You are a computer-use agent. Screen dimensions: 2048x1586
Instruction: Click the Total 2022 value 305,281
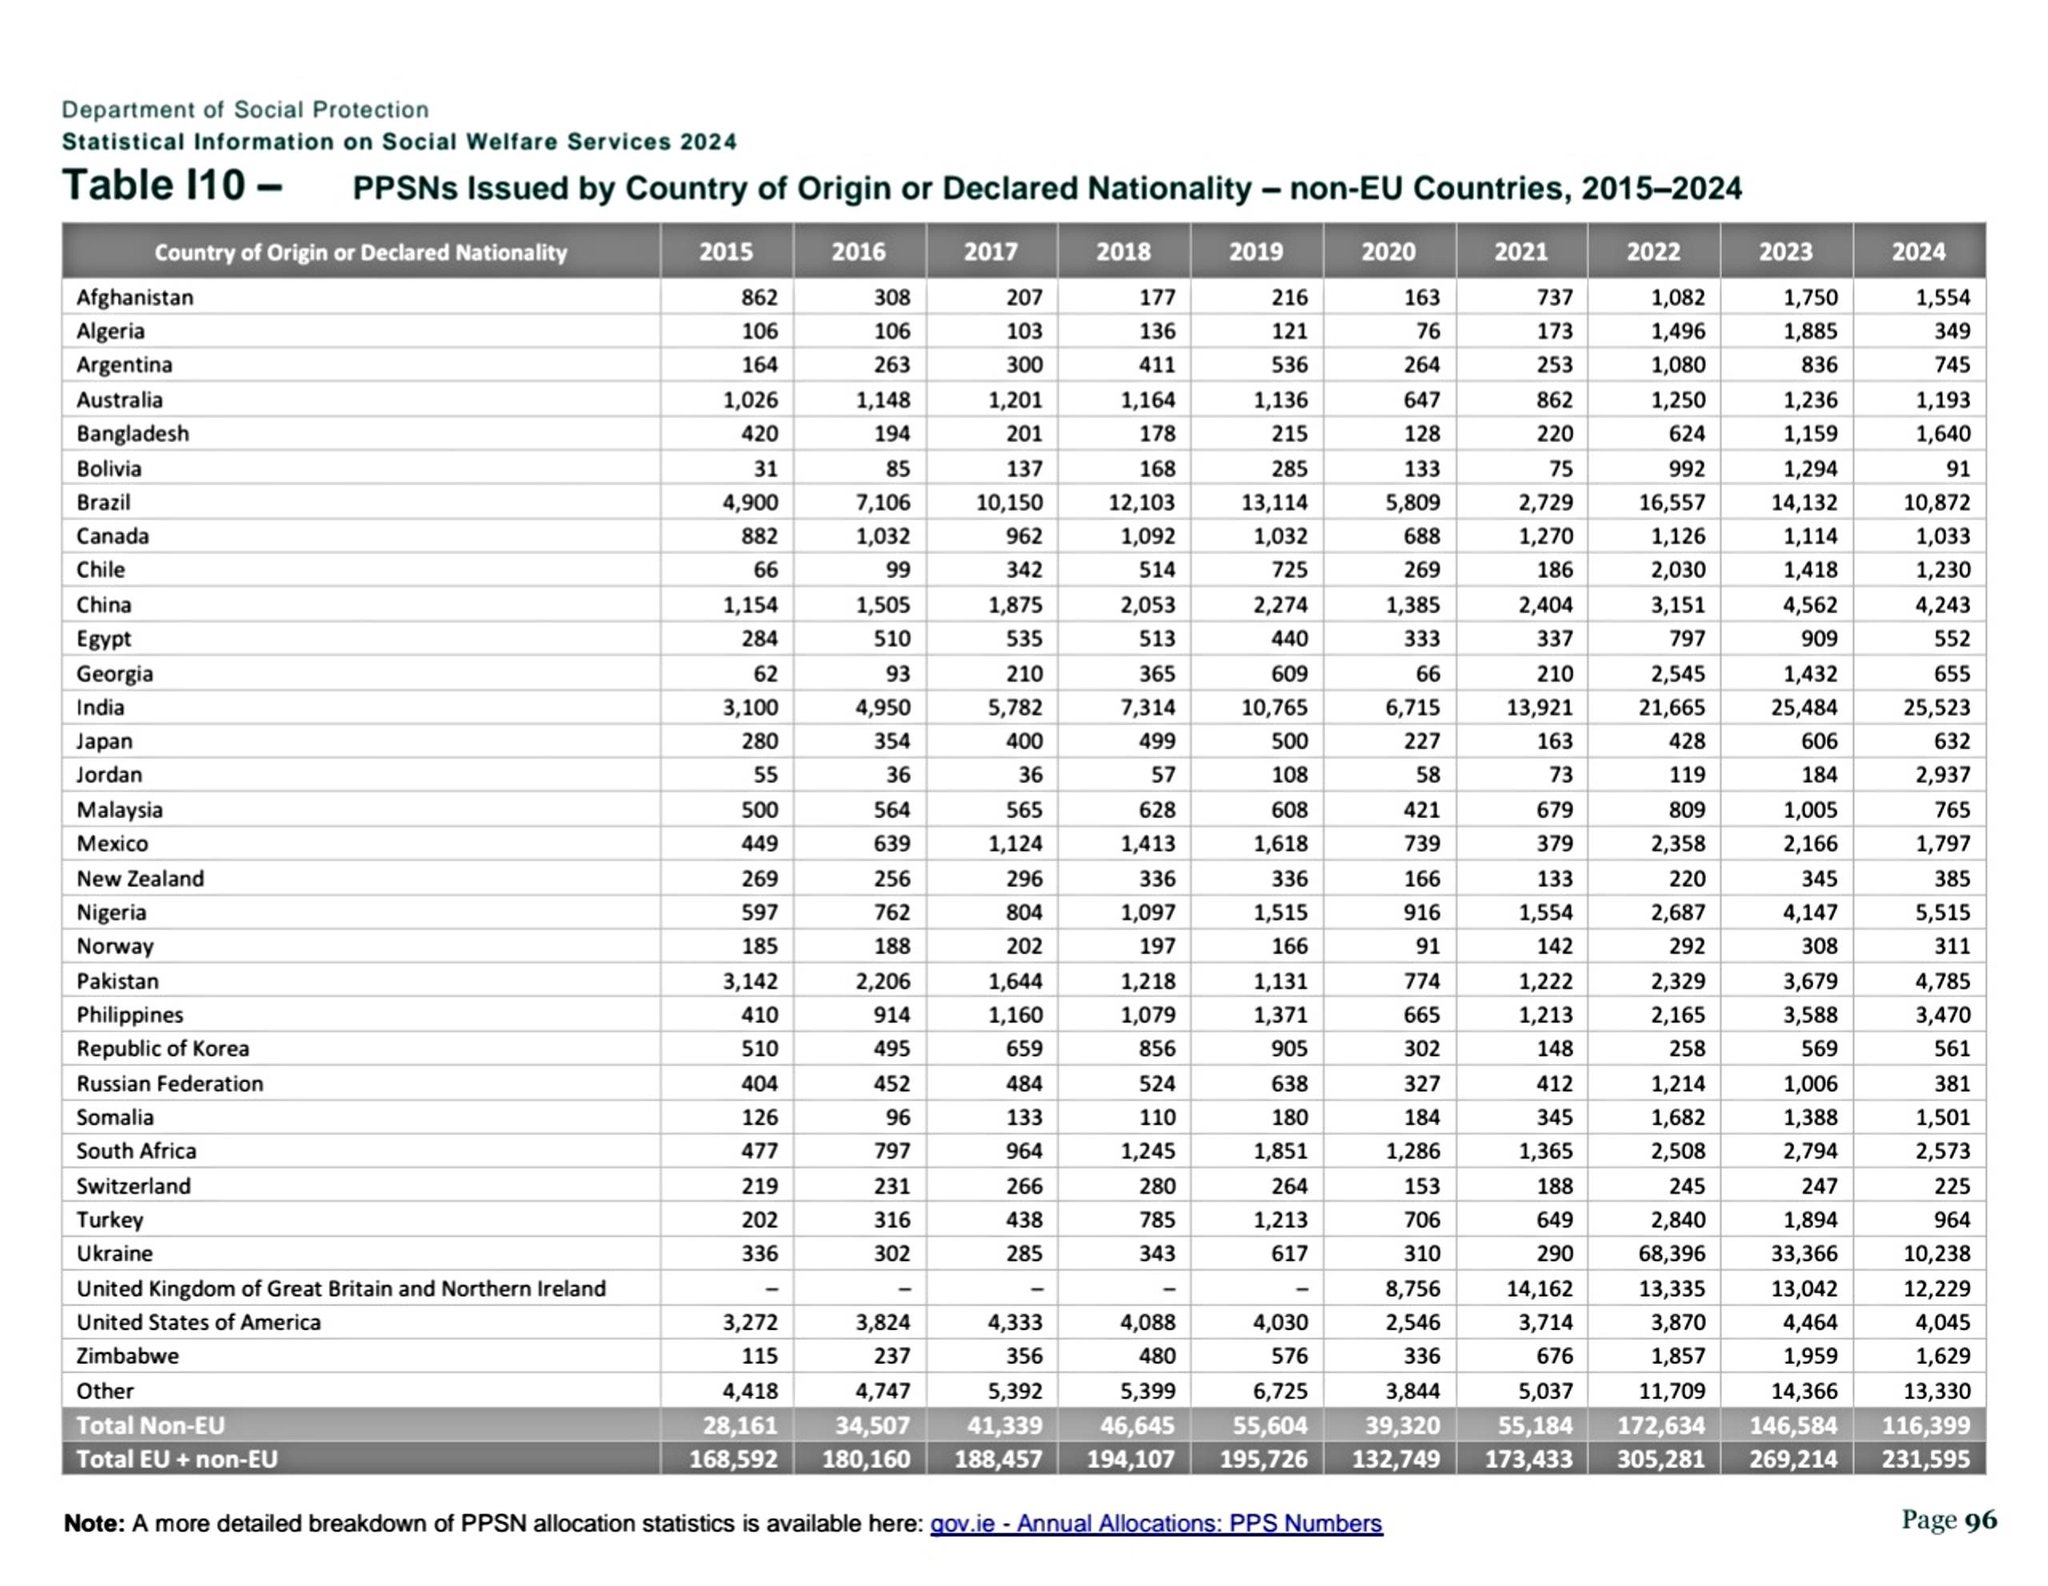click(x=1660, y=1459)
